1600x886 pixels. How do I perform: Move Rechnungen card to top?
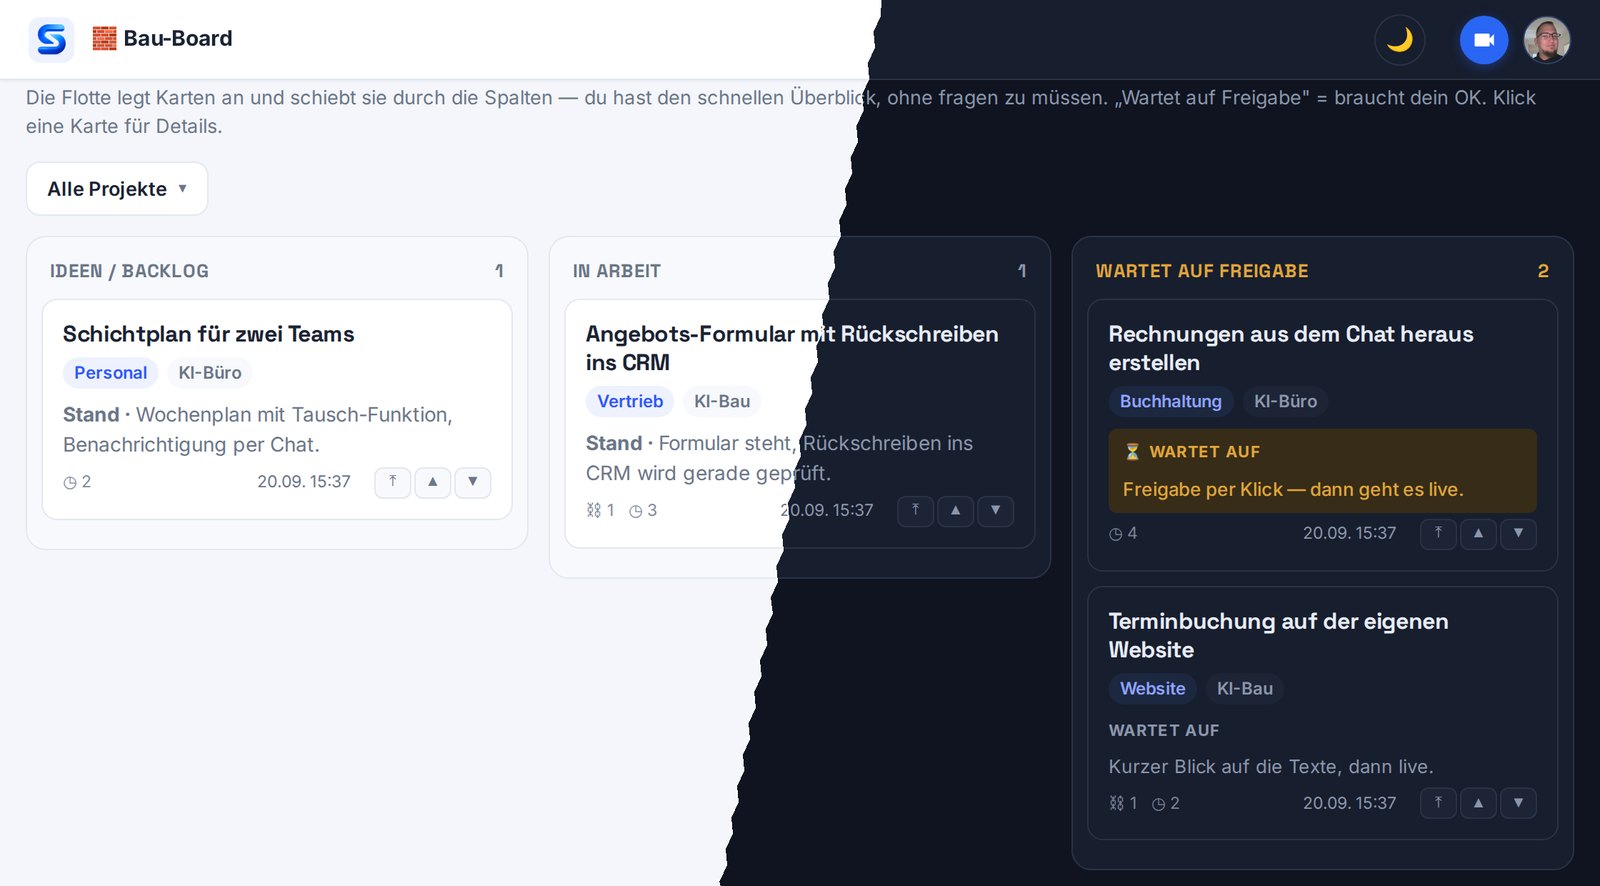tap(1439, 534)
